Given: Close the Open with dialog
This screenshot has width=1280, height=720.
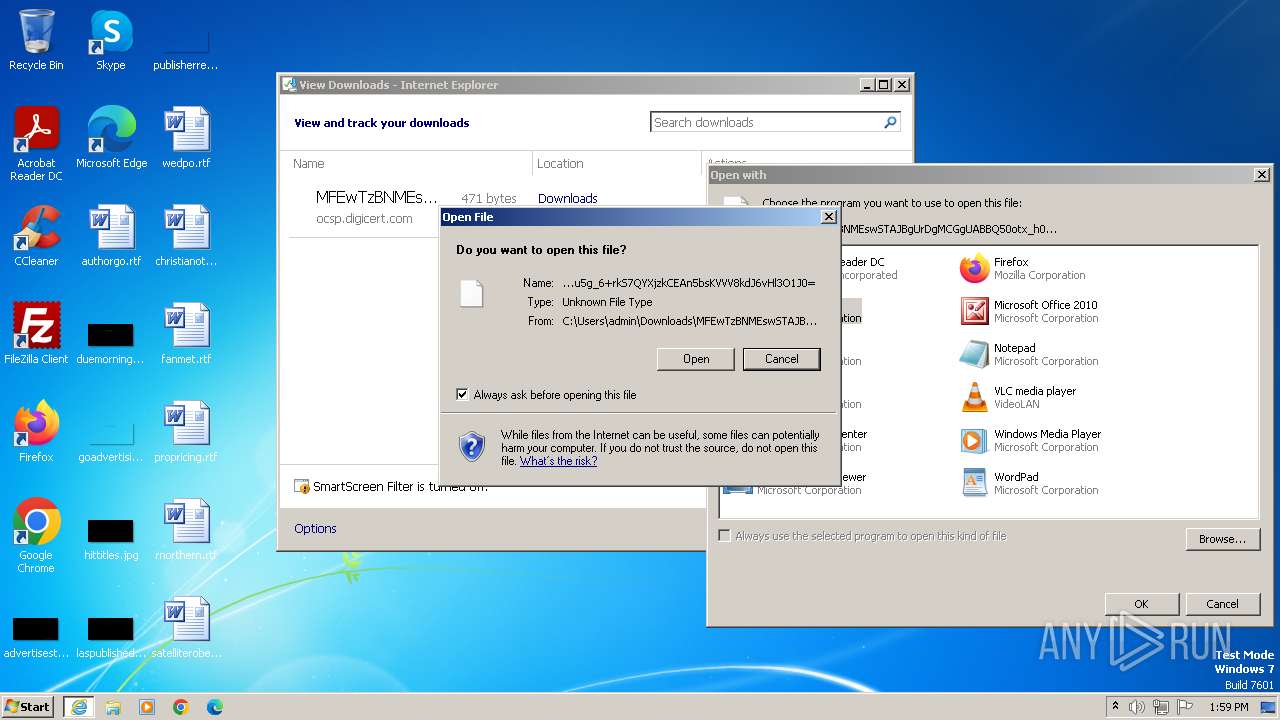Looking at the screenshot, I should [x=1261, y=175].
